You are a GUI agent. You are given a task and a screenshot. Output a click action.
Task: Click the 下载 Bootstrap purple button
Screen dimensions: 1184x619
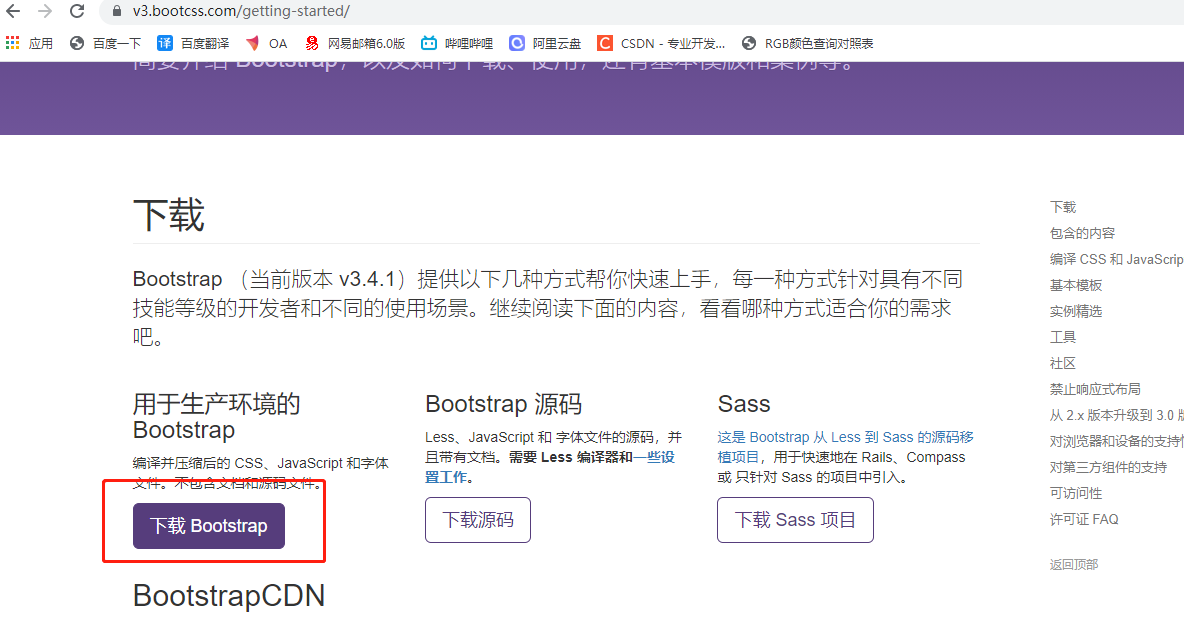click(209, 526)
